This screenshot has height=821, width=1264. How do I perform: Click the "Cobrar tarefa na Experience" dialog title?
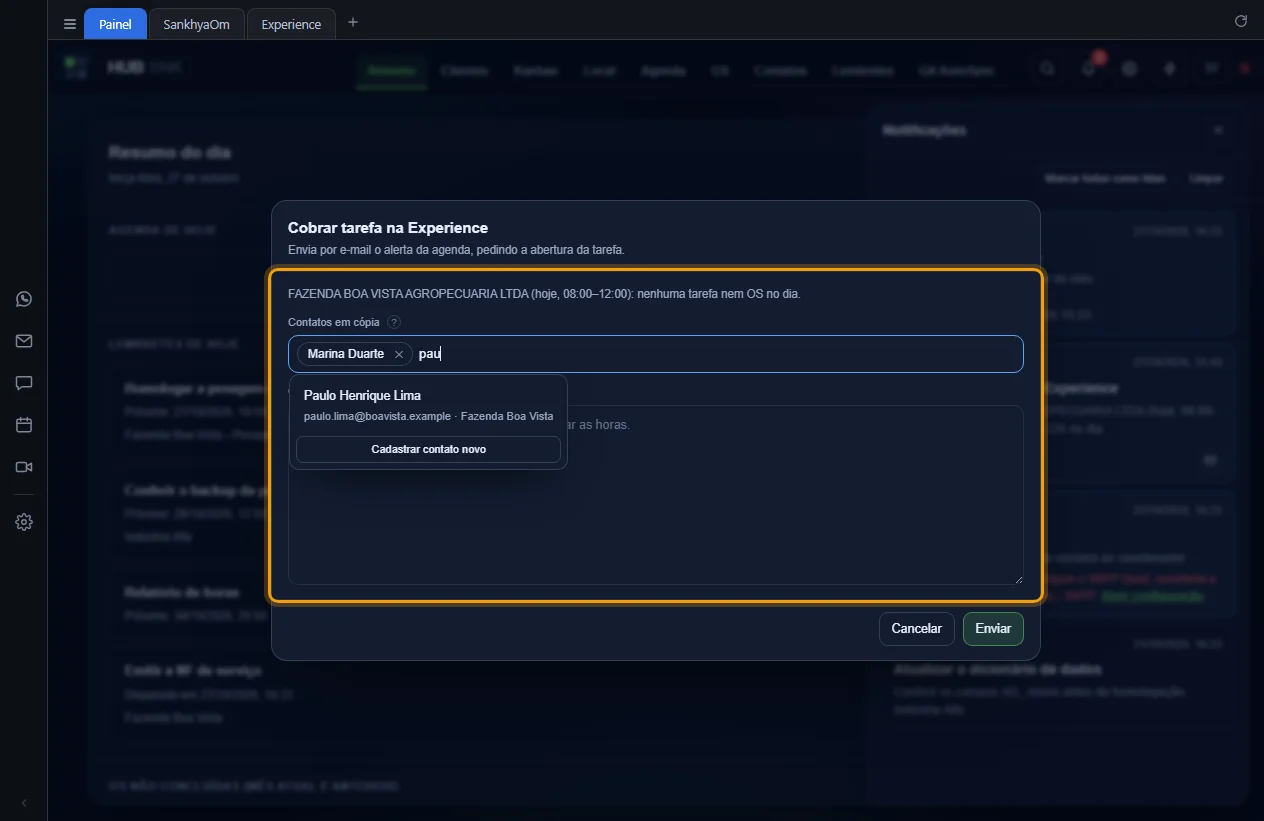(x=388, y=228)
